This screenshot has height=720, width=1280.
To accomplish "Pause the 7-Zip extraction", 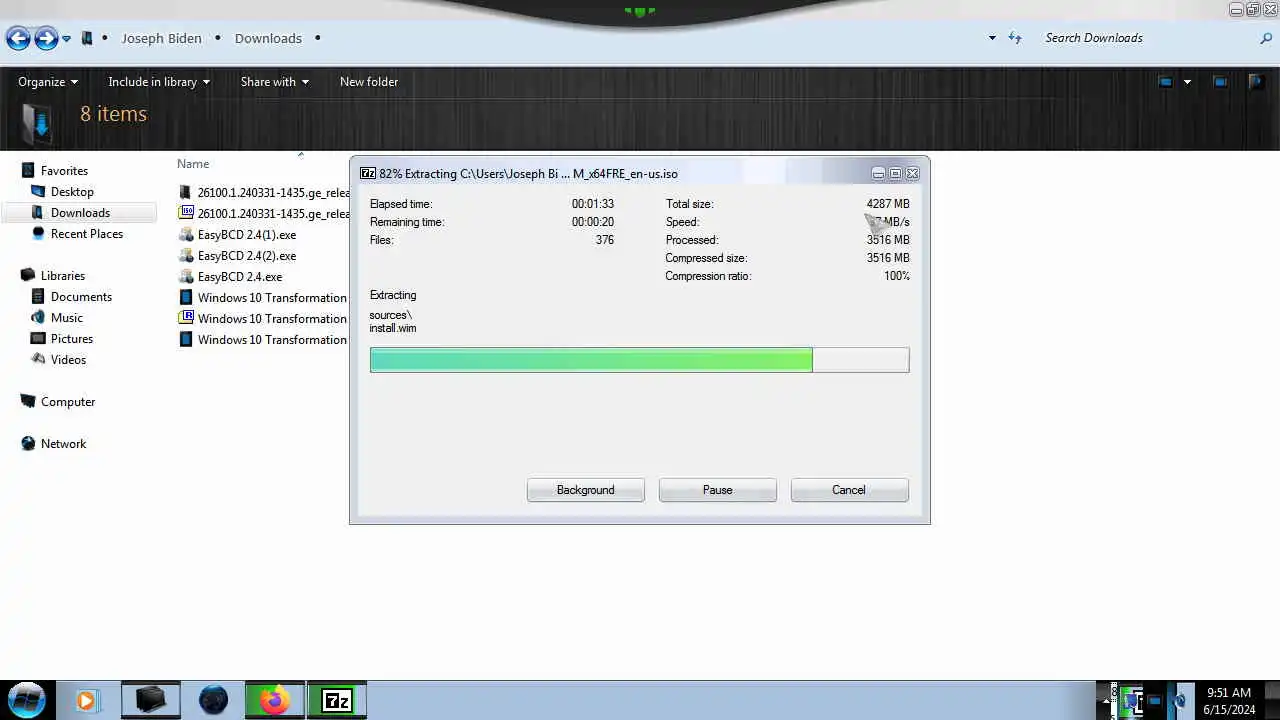I will click(718, 490).
